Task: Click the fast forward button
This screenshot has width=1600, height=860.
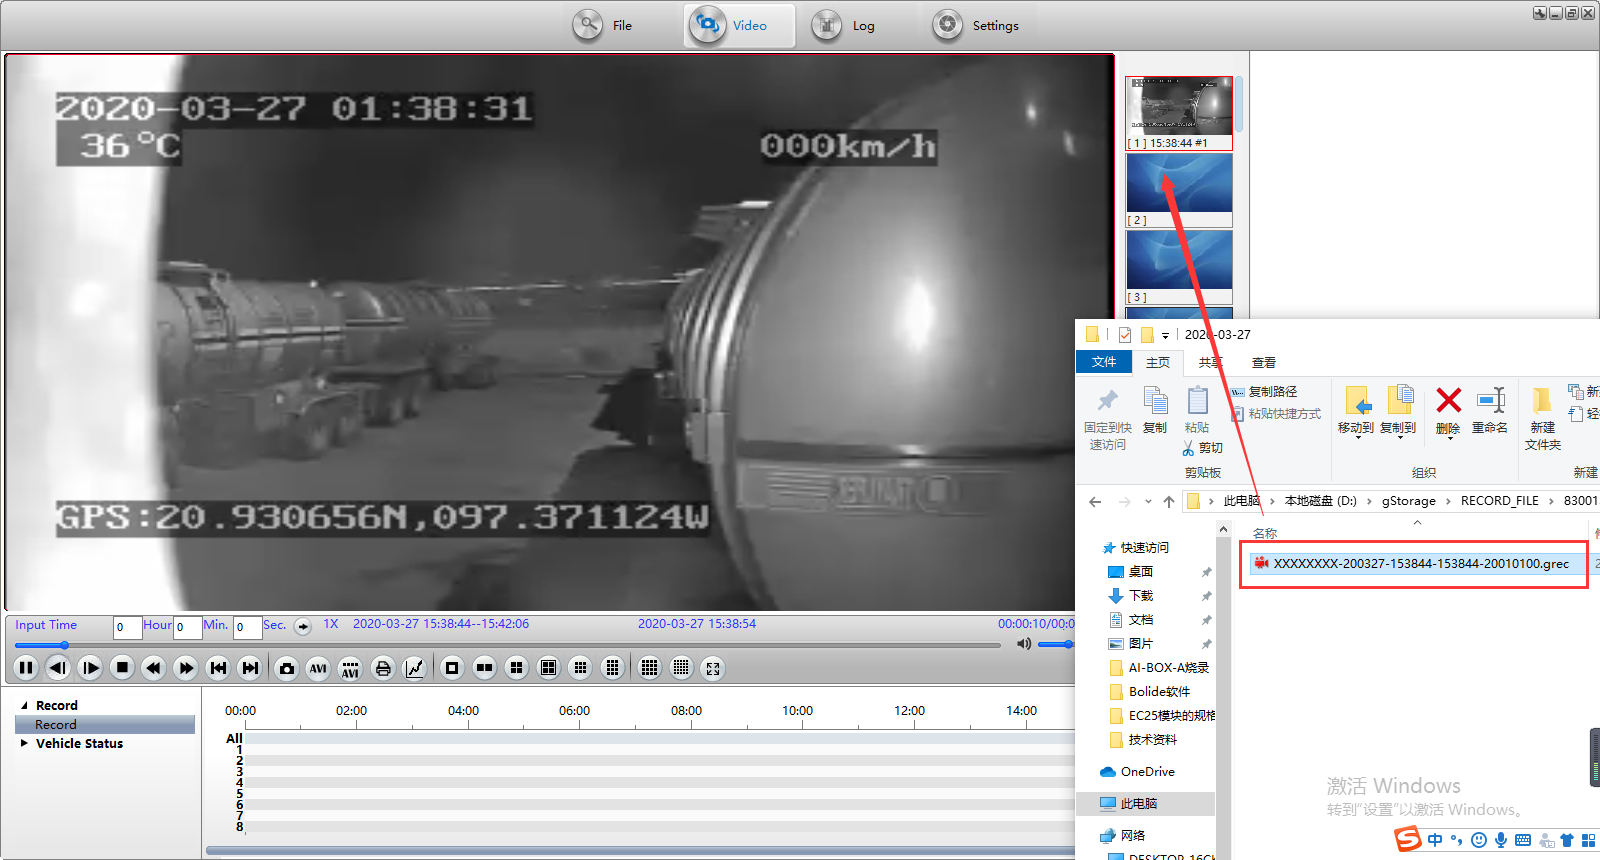Action: point(186,668)
